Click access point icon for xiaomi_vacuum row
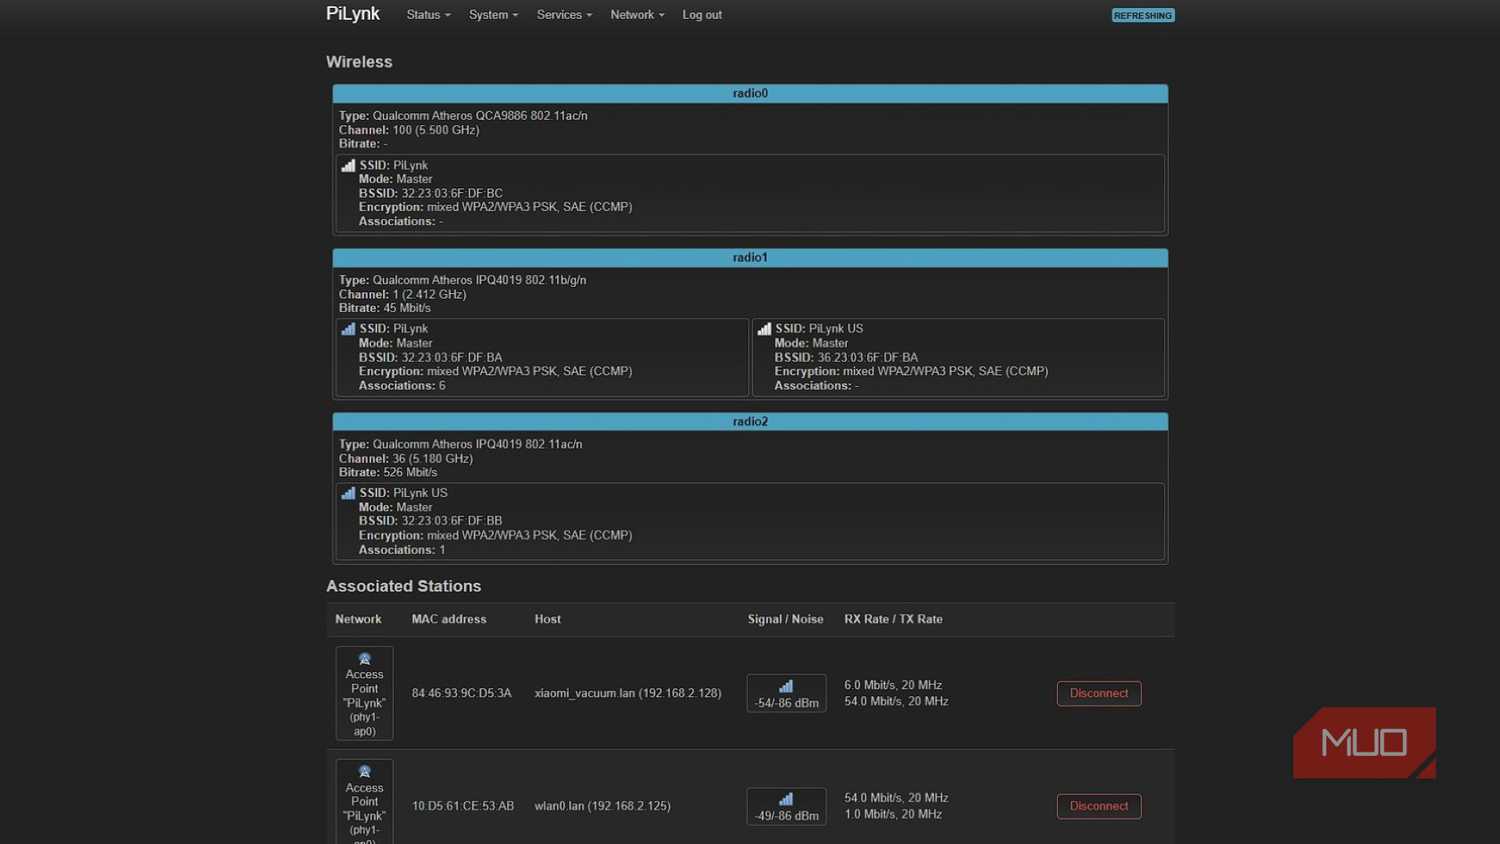Viewport: 1500px width, 844px height. (364, 659)
